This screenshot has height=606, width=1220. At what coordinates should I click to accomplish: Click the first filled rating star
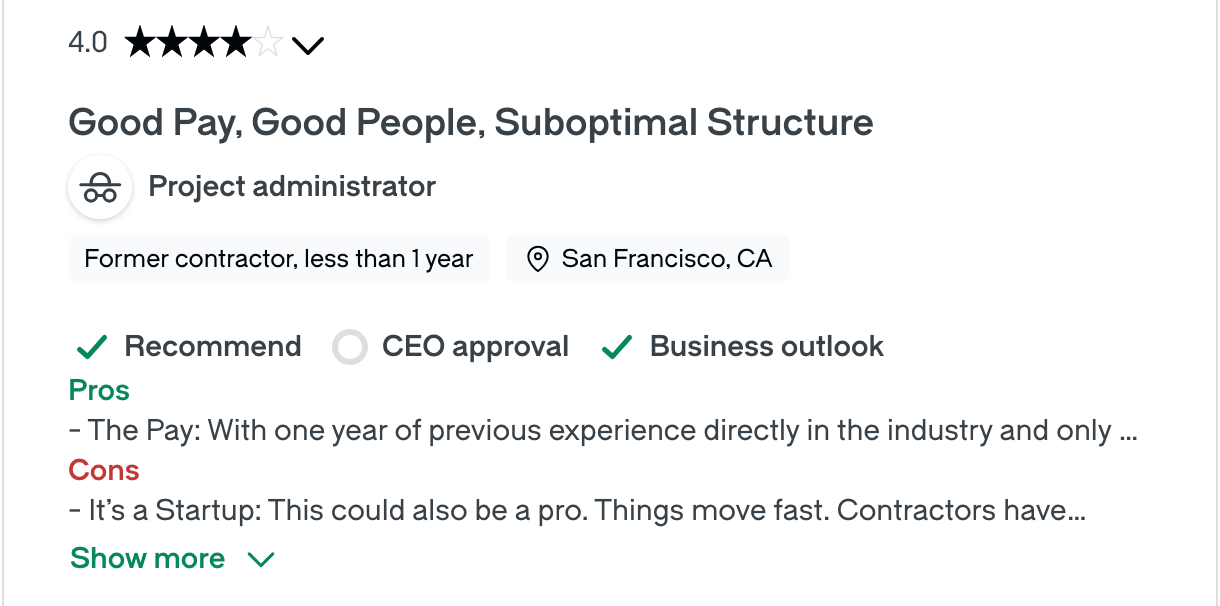pos(140,44)
